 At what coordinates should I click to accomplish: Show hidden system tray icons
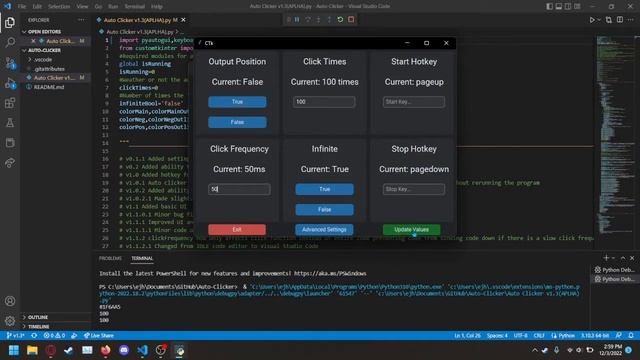(534, 350)
